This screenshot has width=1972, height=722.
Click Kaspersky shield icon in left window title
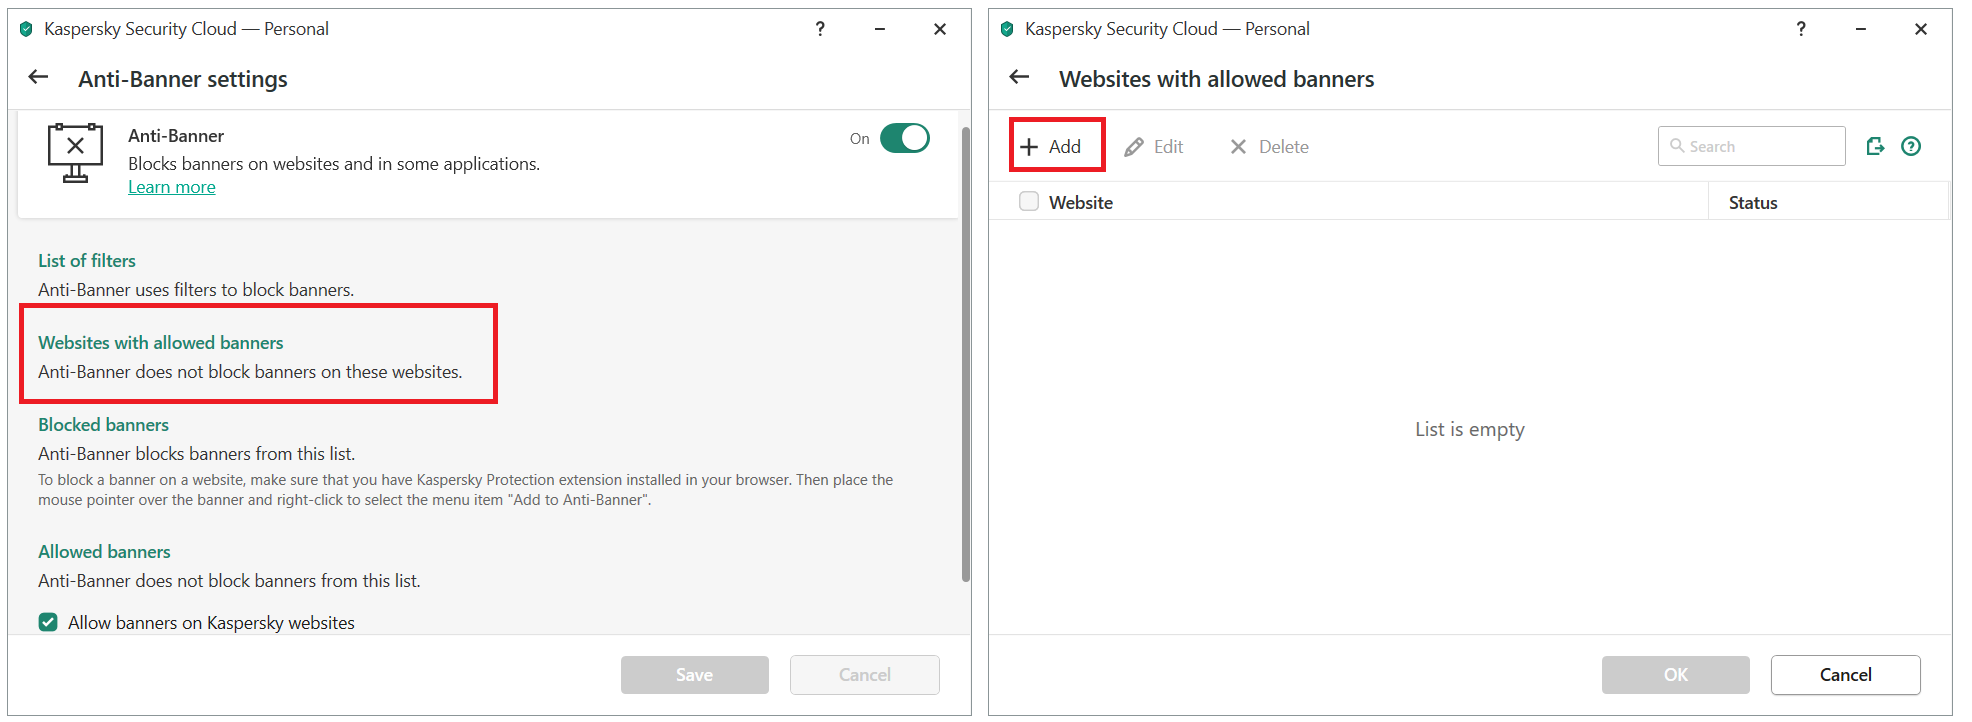26,29
